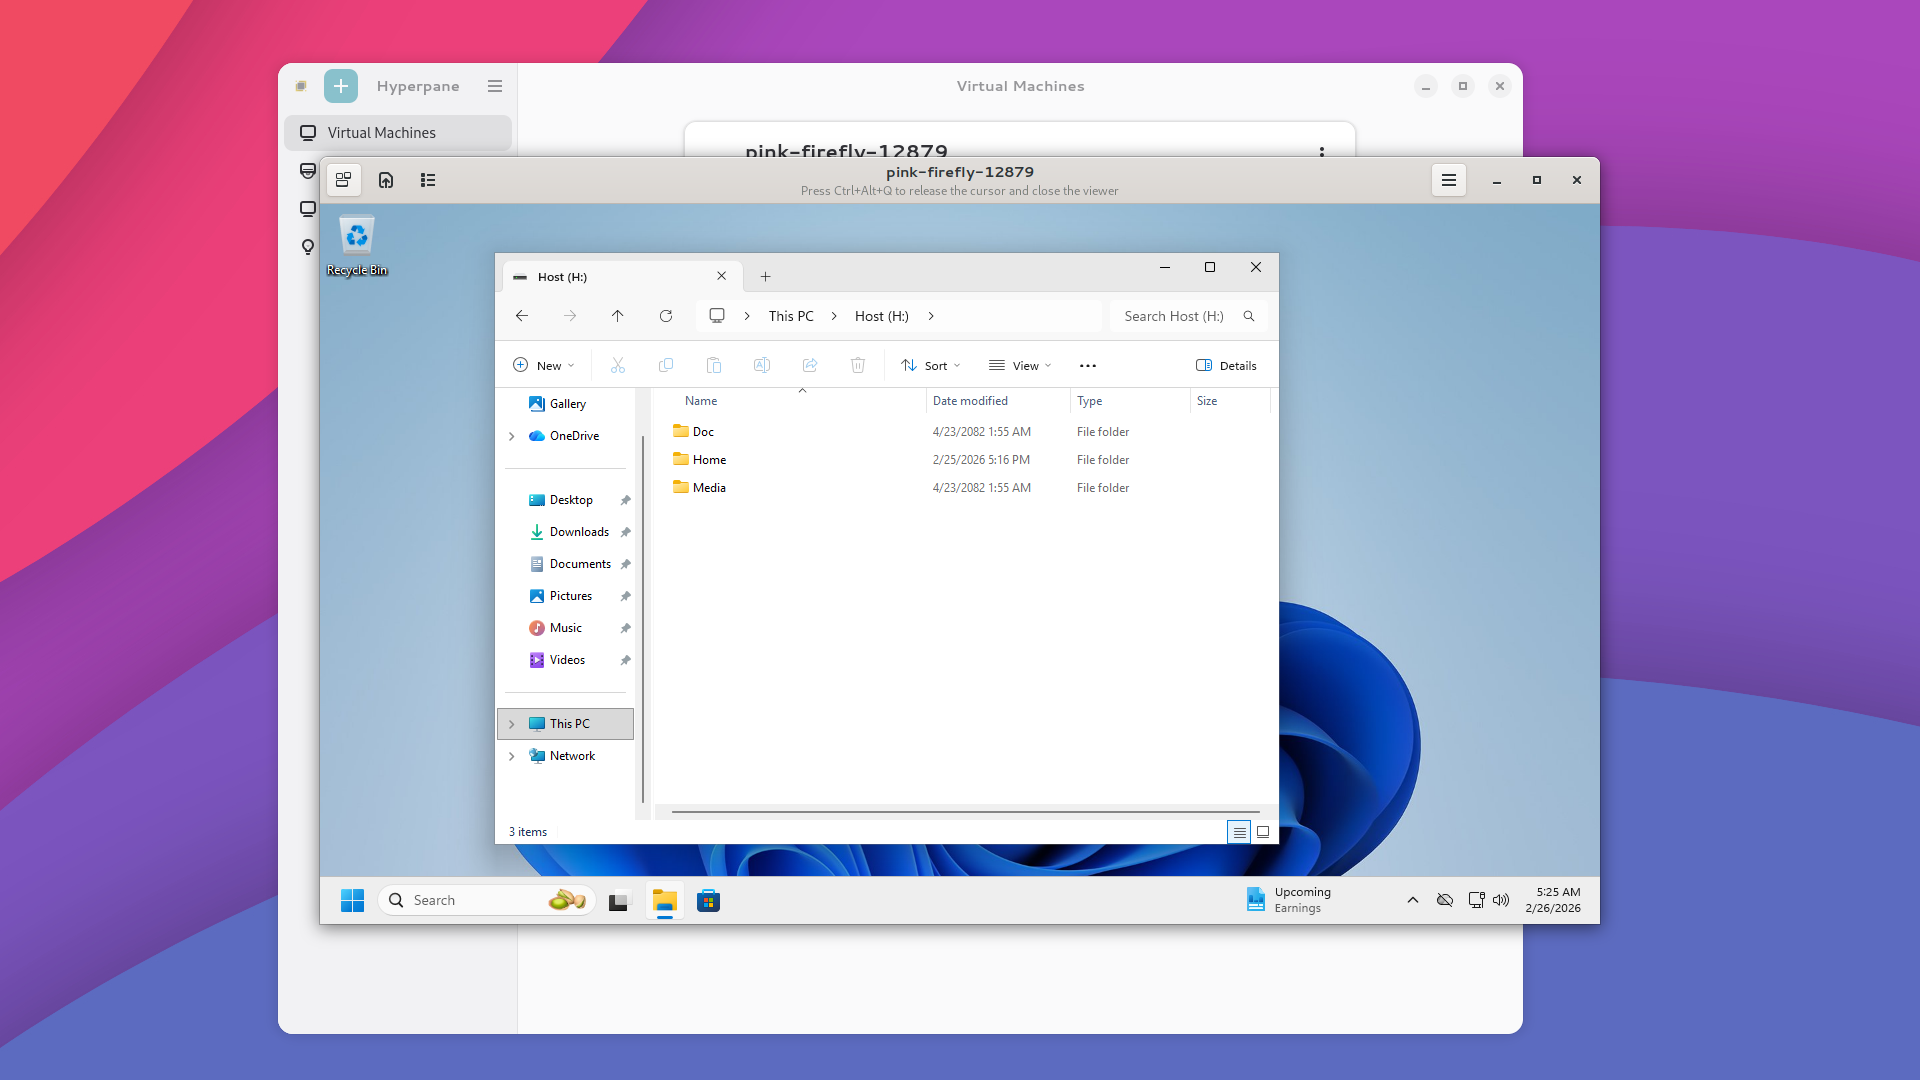The image size is (1920, 1080).
Task: Switch to details list view toggle
Action: 1239,832
